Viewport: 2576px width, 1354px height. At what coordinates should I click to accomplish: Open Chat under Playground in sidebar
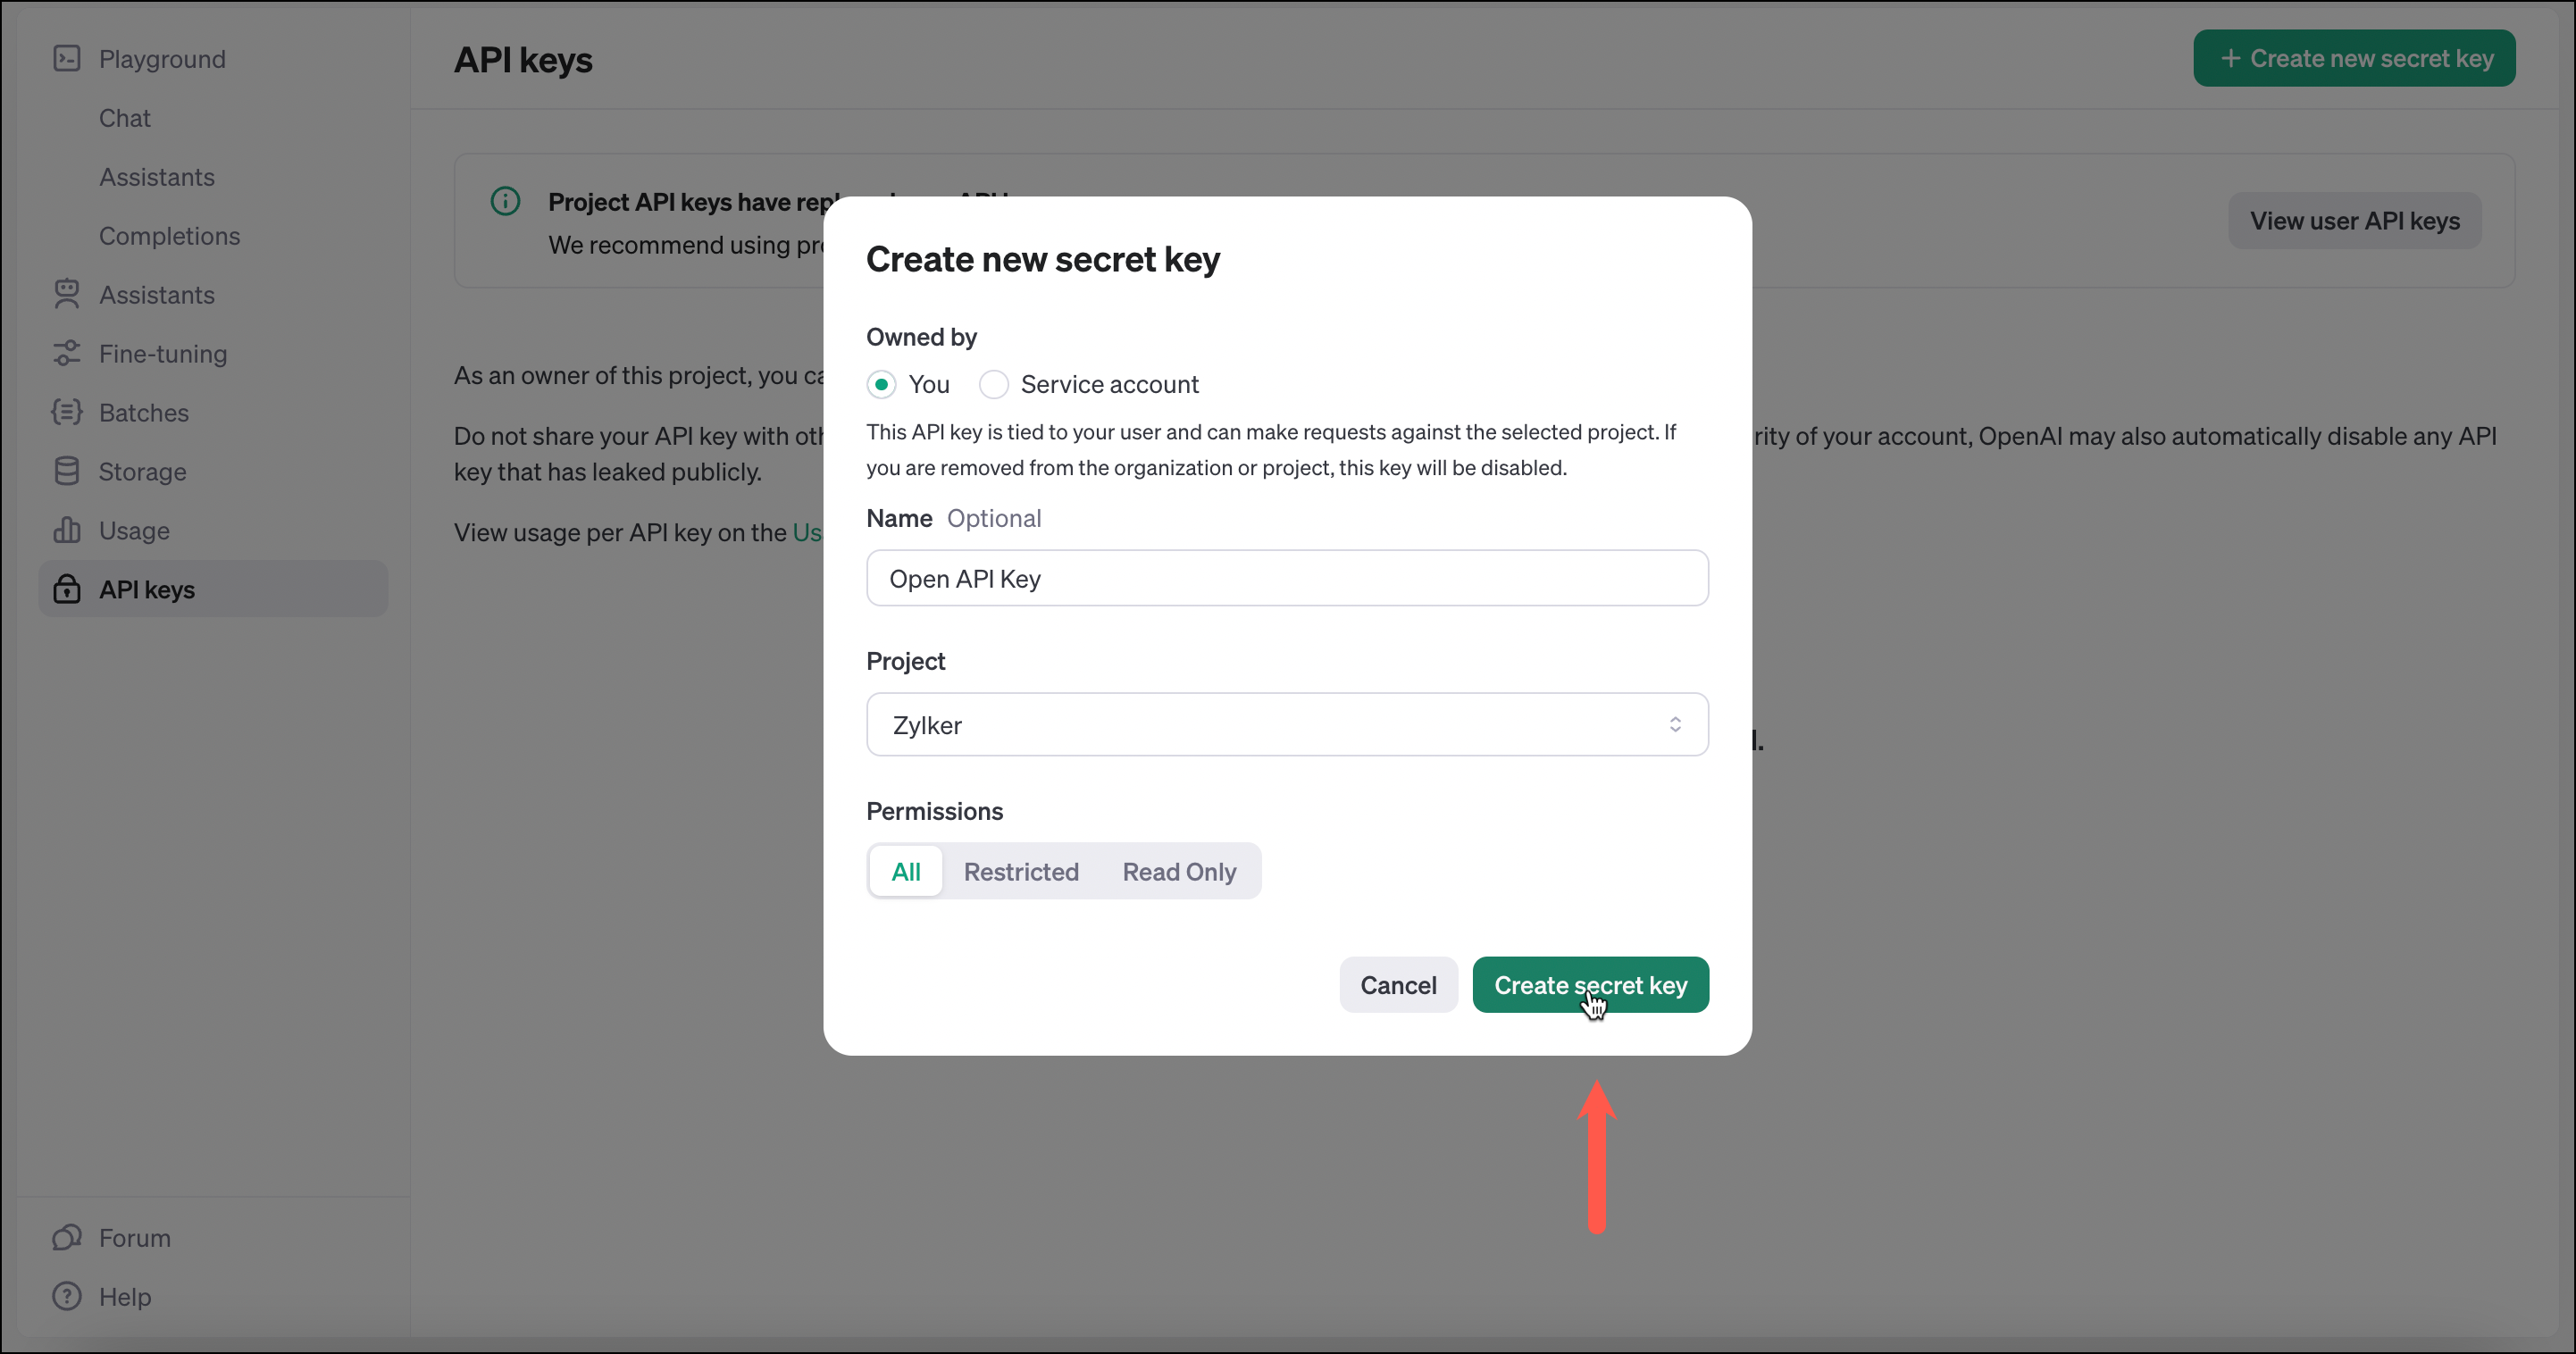[125, 118]
